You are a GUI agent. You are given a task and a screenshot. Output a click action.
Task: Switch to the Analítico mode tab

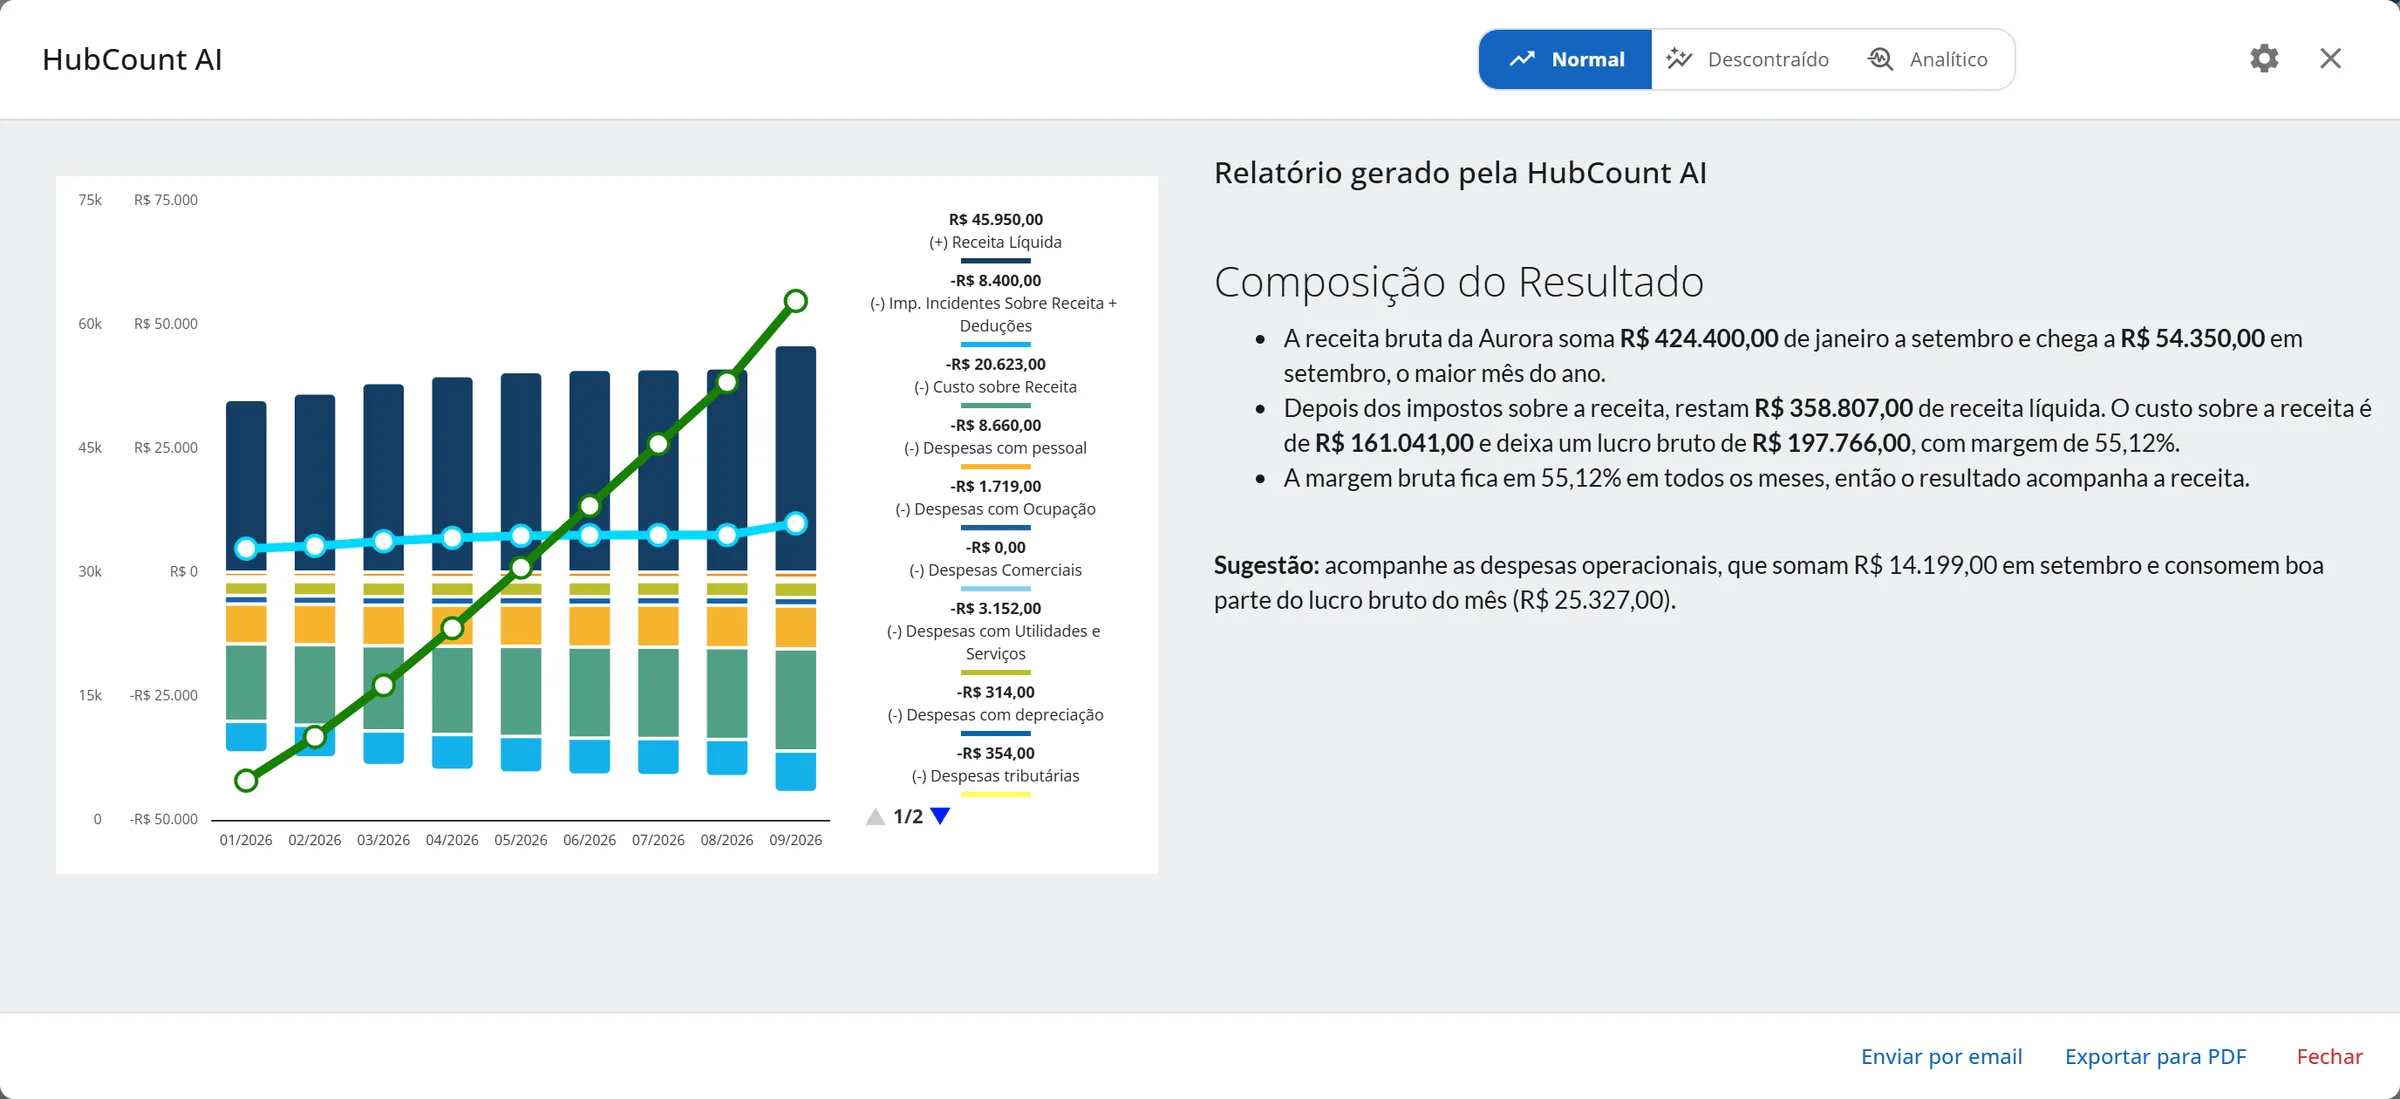coord(1928,60)
